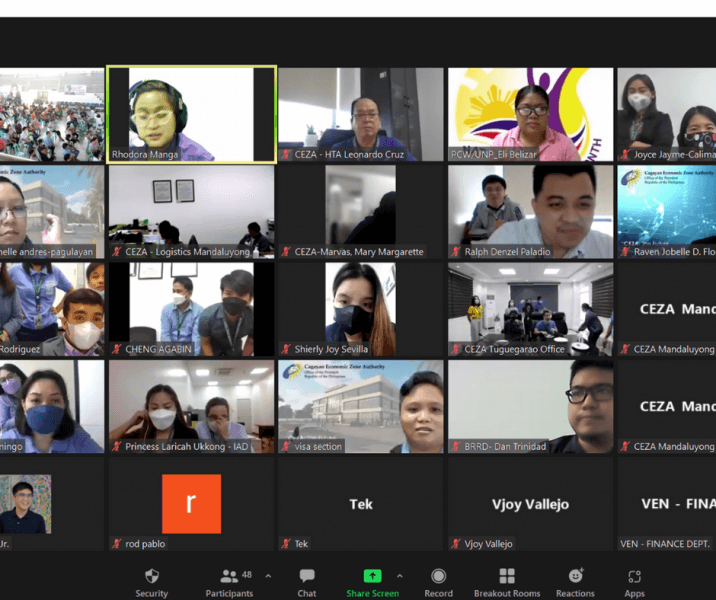Open the Breakout Rooms grid icon

[x=507, y=576]
